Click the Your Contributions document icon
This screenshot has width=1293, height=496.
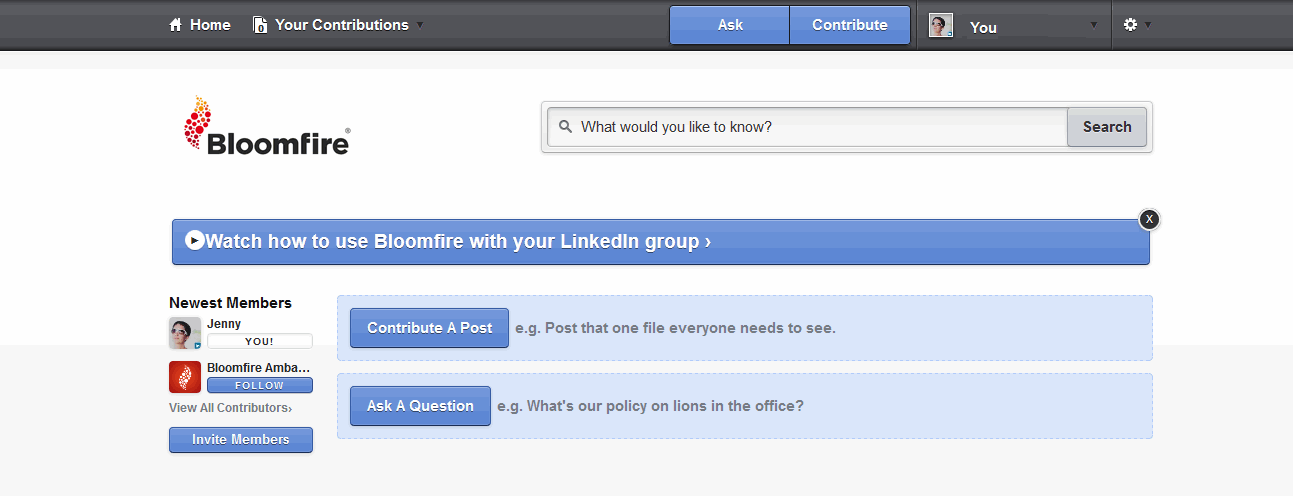tap(260, 25)
